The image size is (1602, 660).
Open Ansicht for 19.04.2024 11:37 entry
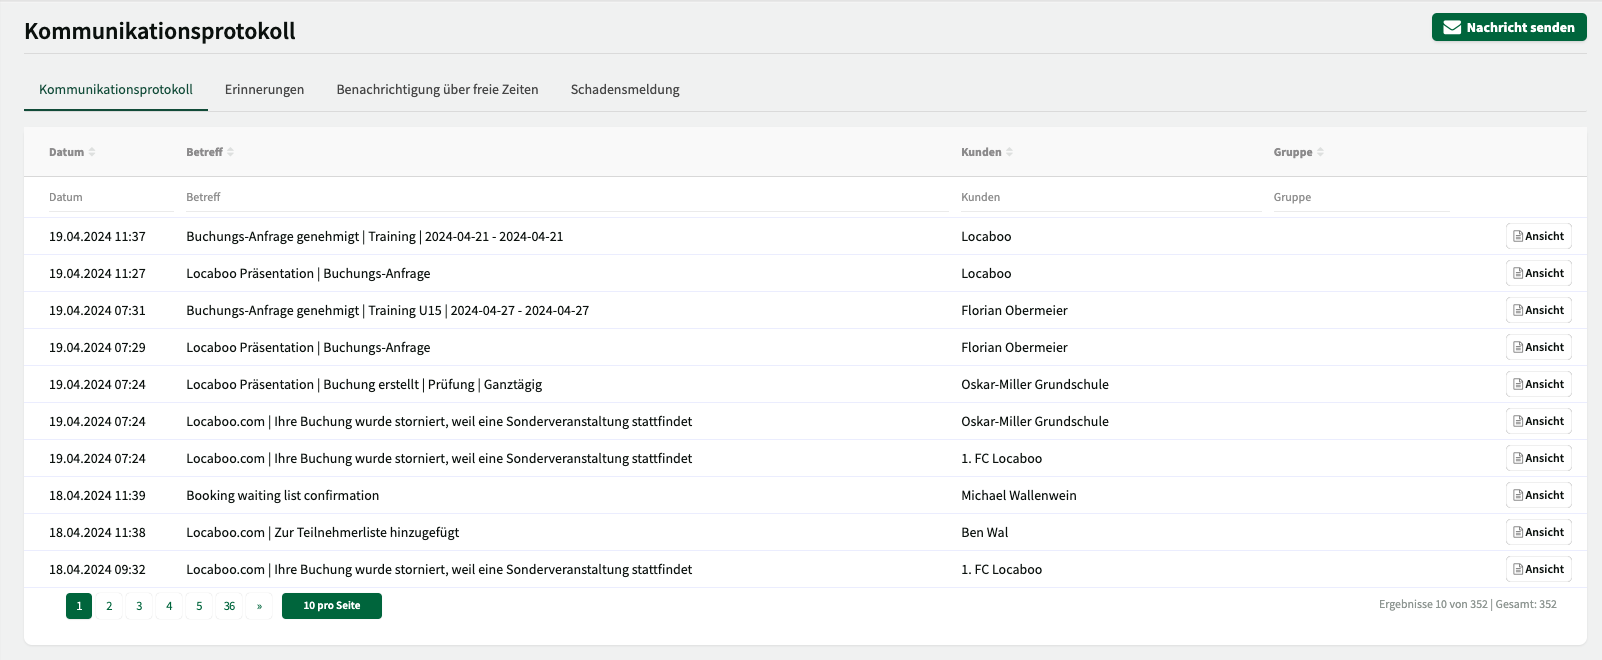click(1538, 236)
